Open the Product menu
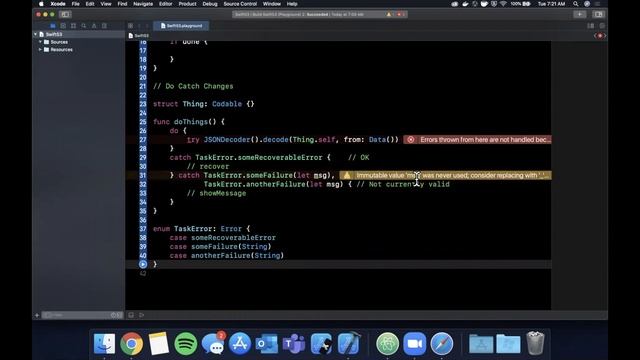The image size is (640, 360). coord(187,4)
